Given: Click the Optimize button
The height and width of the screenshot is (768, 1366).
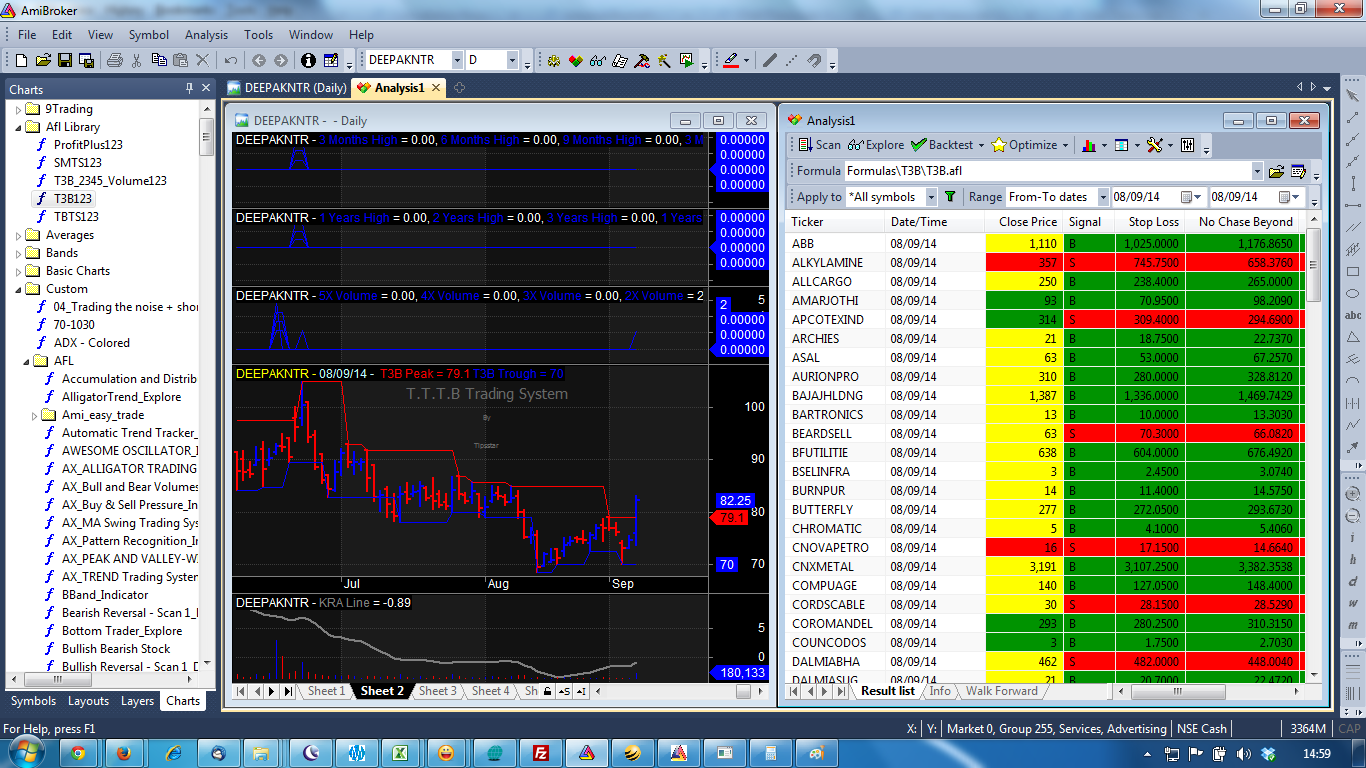Looking at the screenshot, I should pyautogui.click(x=1024, y=145).
